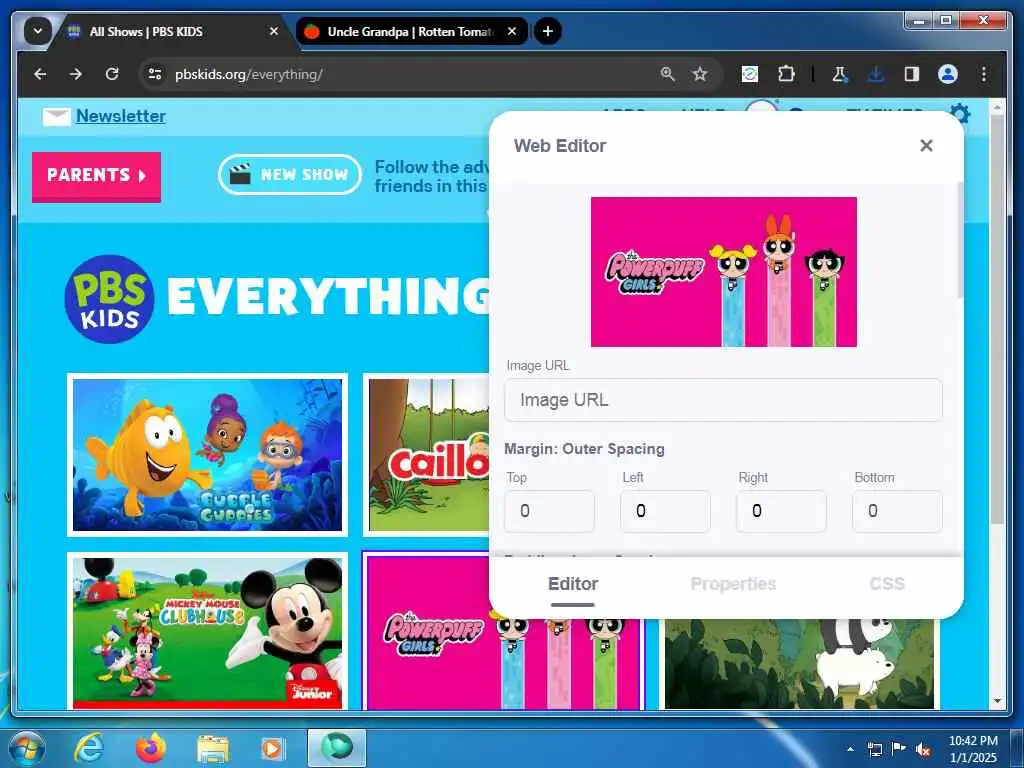Image resolution: width=1024 pixels, height=768 pixels.
Task: Open the Extensions puzzle piece menu
Action: (786, 74)
